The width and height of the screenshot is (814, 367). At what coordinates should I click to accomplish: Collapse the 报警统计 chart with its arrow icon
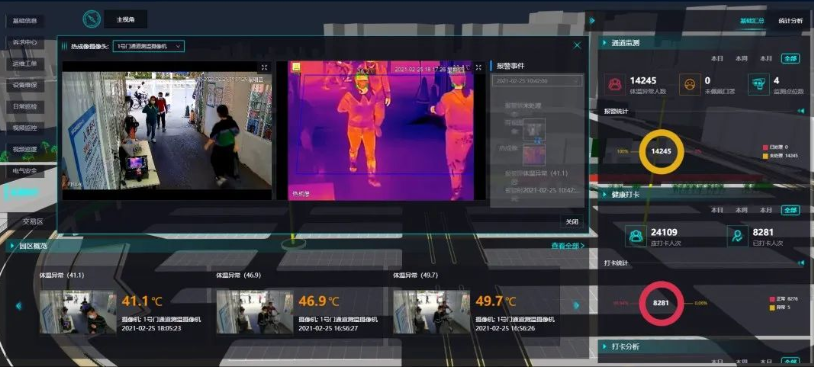pyautogui.click(x=800, y=111)
